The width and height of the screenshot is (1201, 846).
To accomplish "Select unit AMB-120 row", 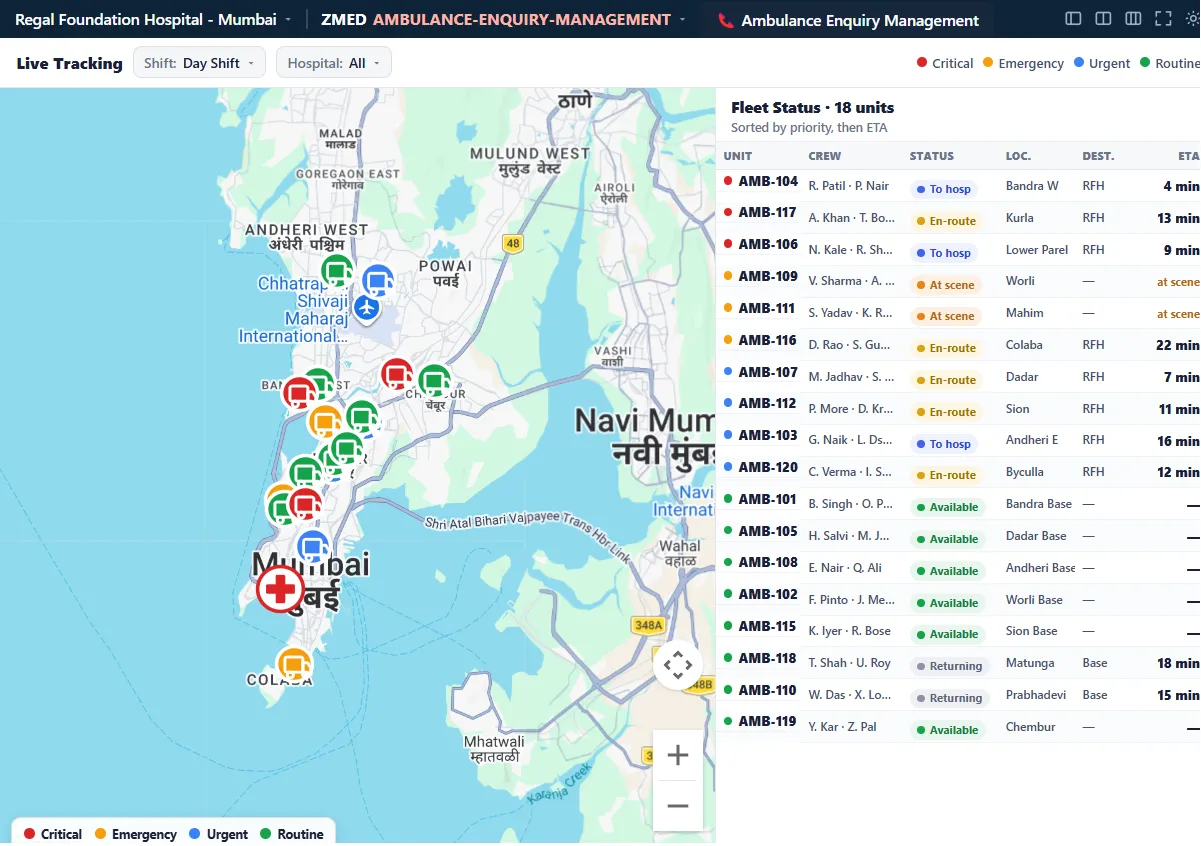I will coord(958,472).
